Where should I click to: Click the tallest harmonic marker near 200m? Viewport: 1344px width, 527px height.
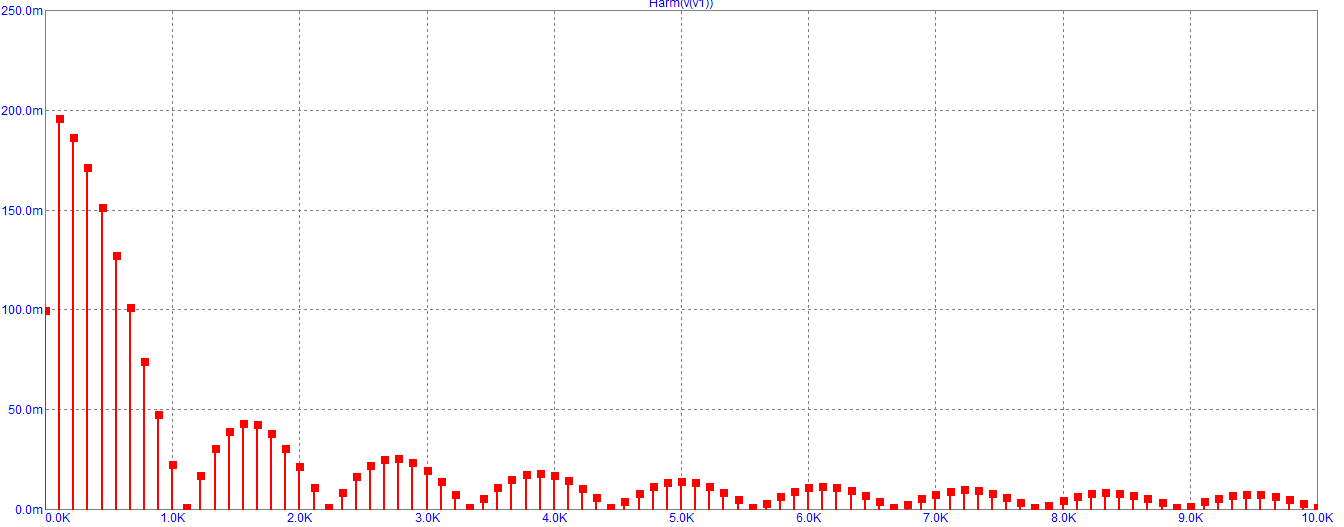(x=60, y=119)
